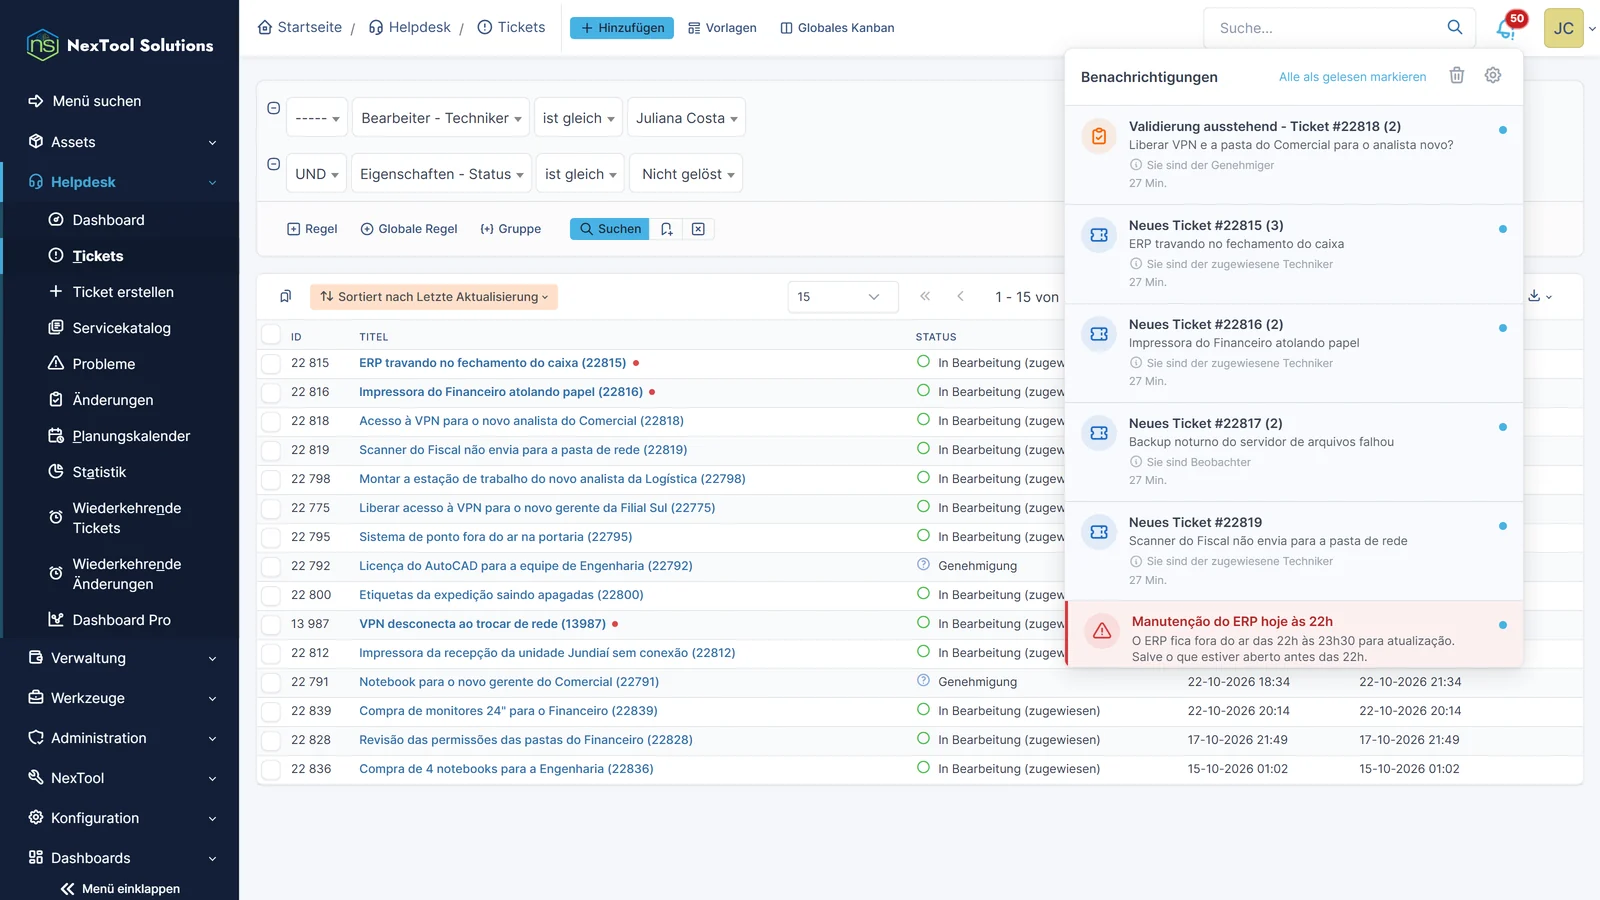Image resolution: width=1600 pixels, height=900 pixels.
Task: Open the notifications bell icon
Action: click(x=1506, y=29)
